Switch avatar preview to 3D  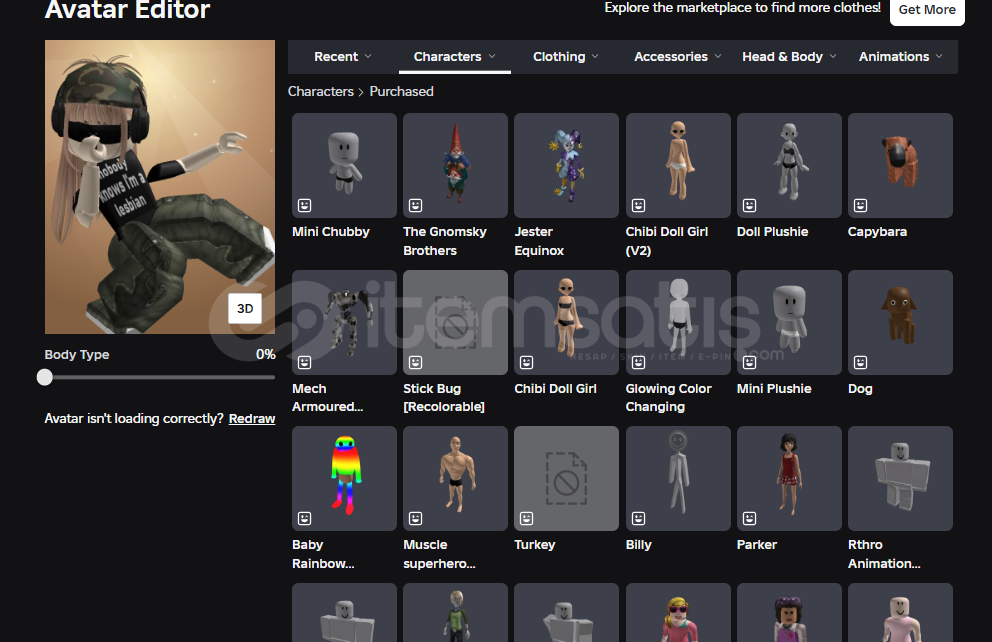click(245, 309)
